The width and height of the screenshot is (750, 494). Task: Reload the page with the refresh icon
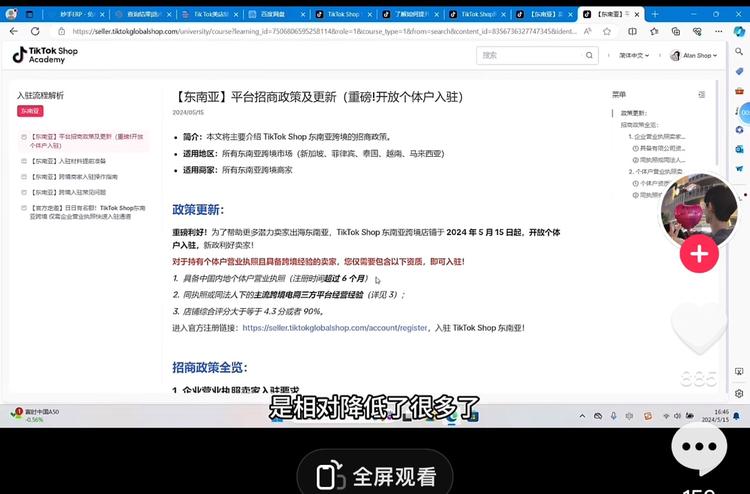[x=35, y=31]
